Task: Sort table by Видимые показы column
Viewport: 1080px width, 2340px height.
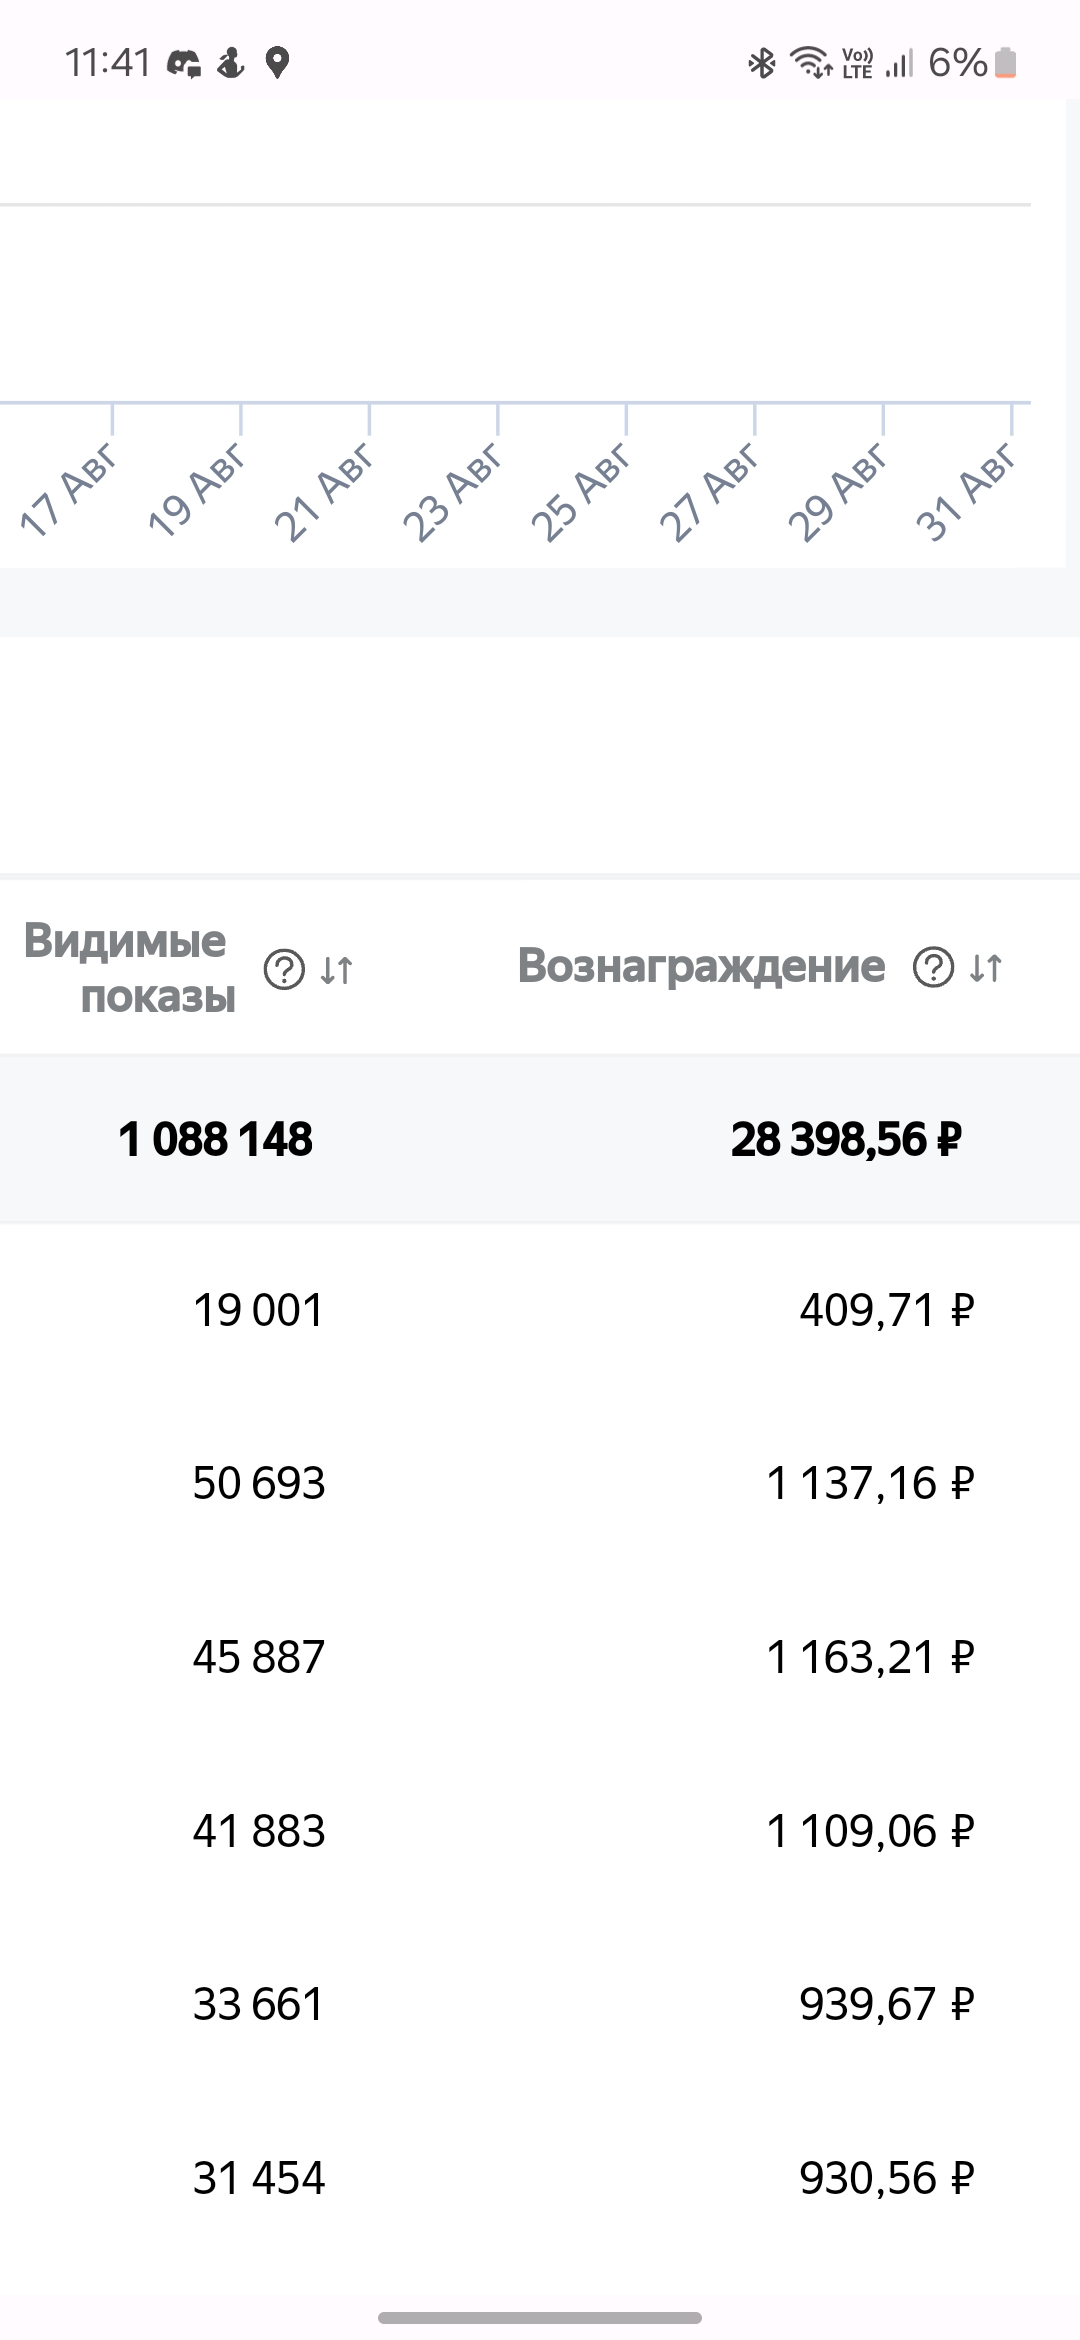Action: point(337,969)
